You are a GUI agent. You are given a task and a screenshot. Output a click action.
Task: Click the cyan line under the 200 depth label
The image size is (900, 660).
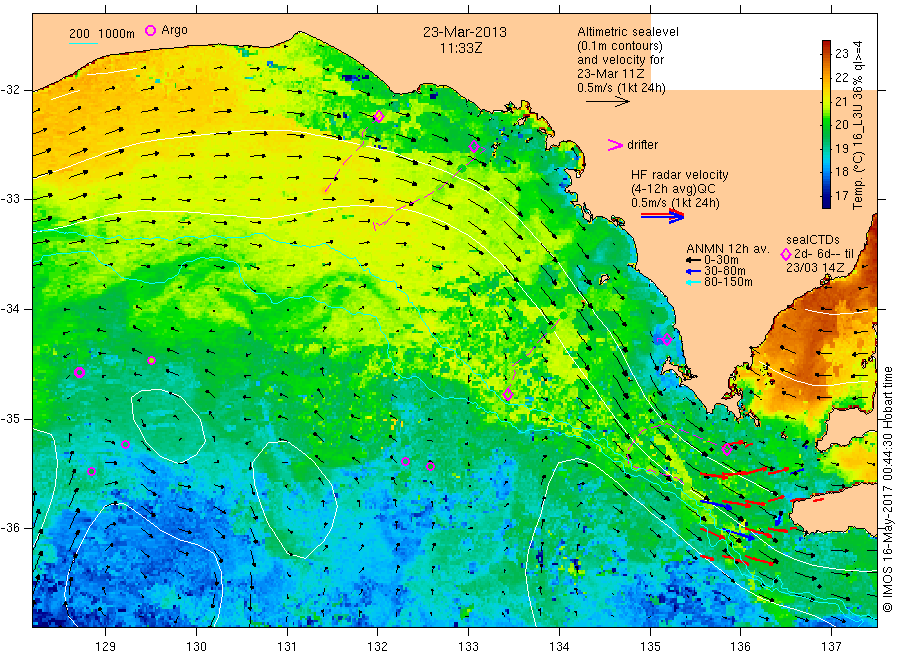coord(83,44)
